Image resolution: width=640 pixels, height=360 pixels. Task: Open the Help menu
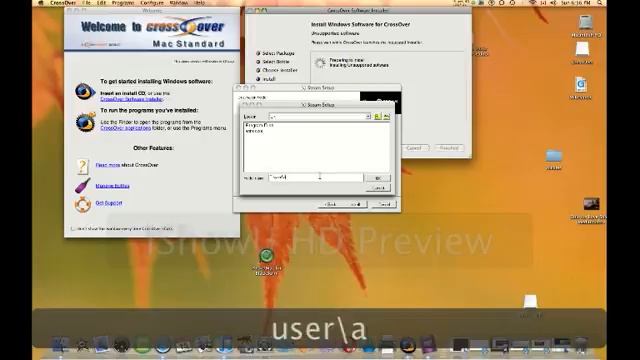tap(199, 2)
